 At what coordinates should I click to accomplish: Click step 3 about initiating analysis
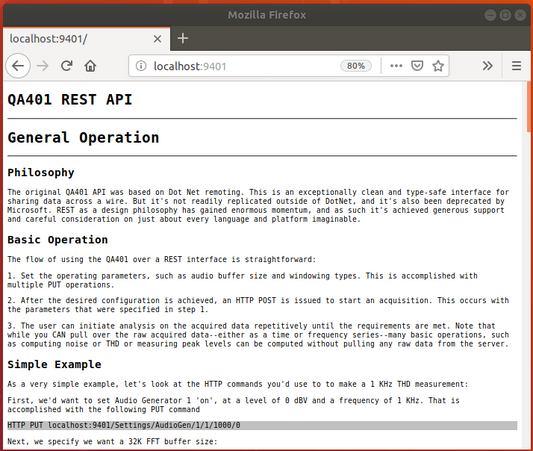tap(258, 335)
